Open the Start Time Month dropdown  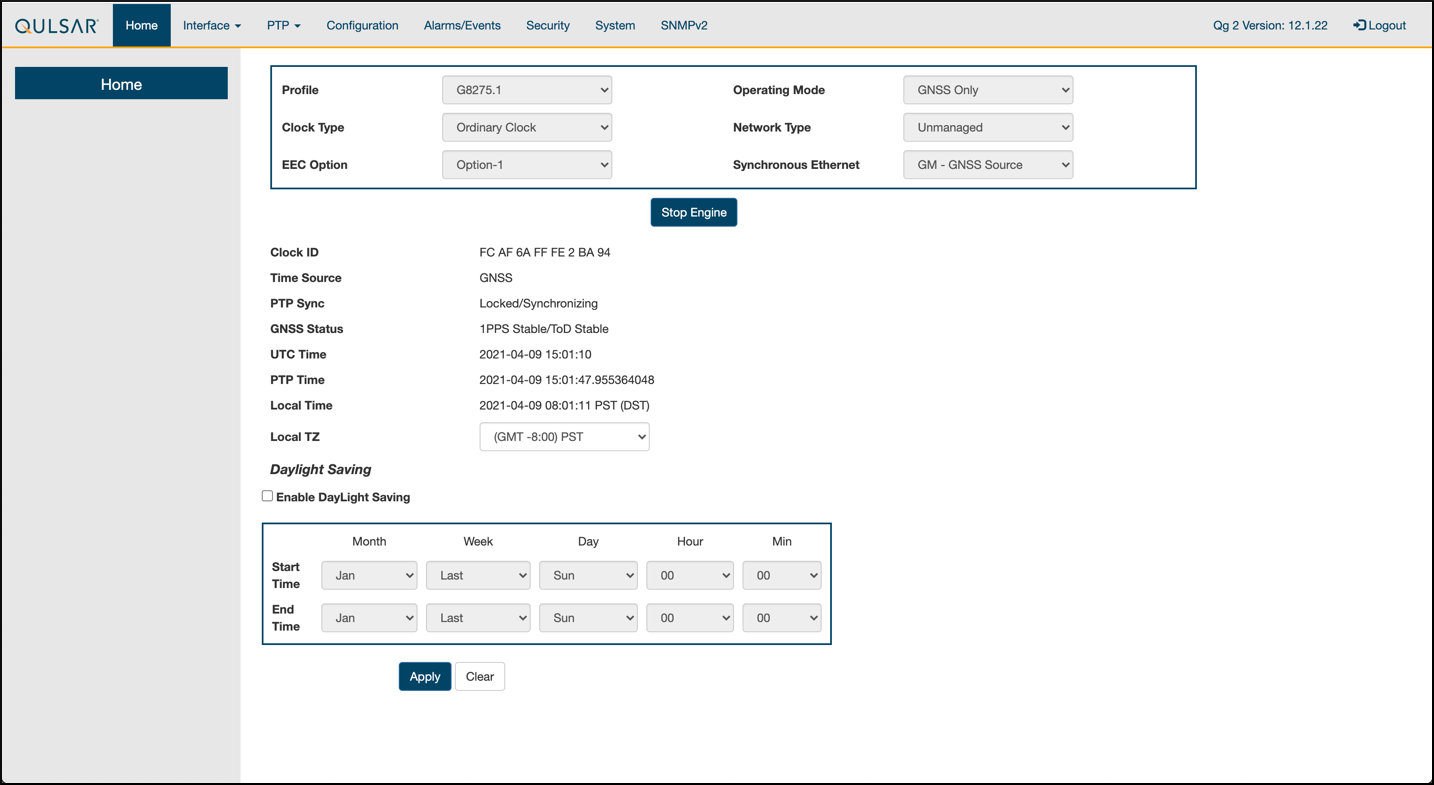(x=369, y=576)
